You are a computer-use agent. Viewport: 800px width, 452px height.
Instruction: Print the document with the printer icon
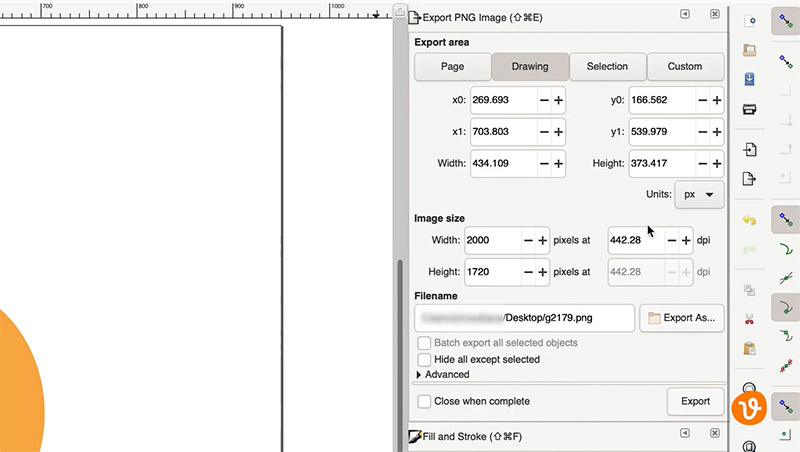click(x=749, y=109)
